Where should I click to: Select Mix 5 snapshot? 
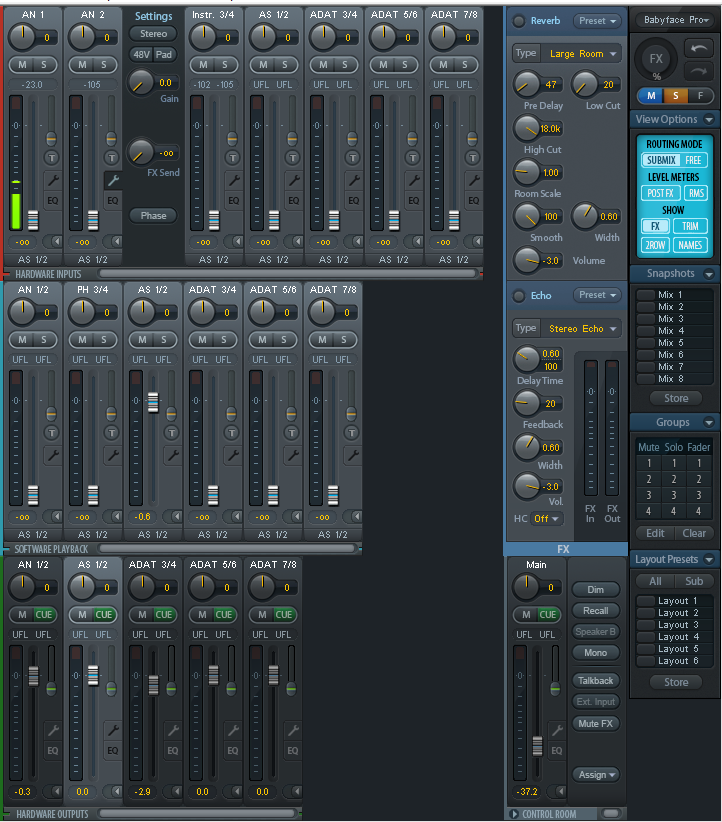[x=674, y=343]
